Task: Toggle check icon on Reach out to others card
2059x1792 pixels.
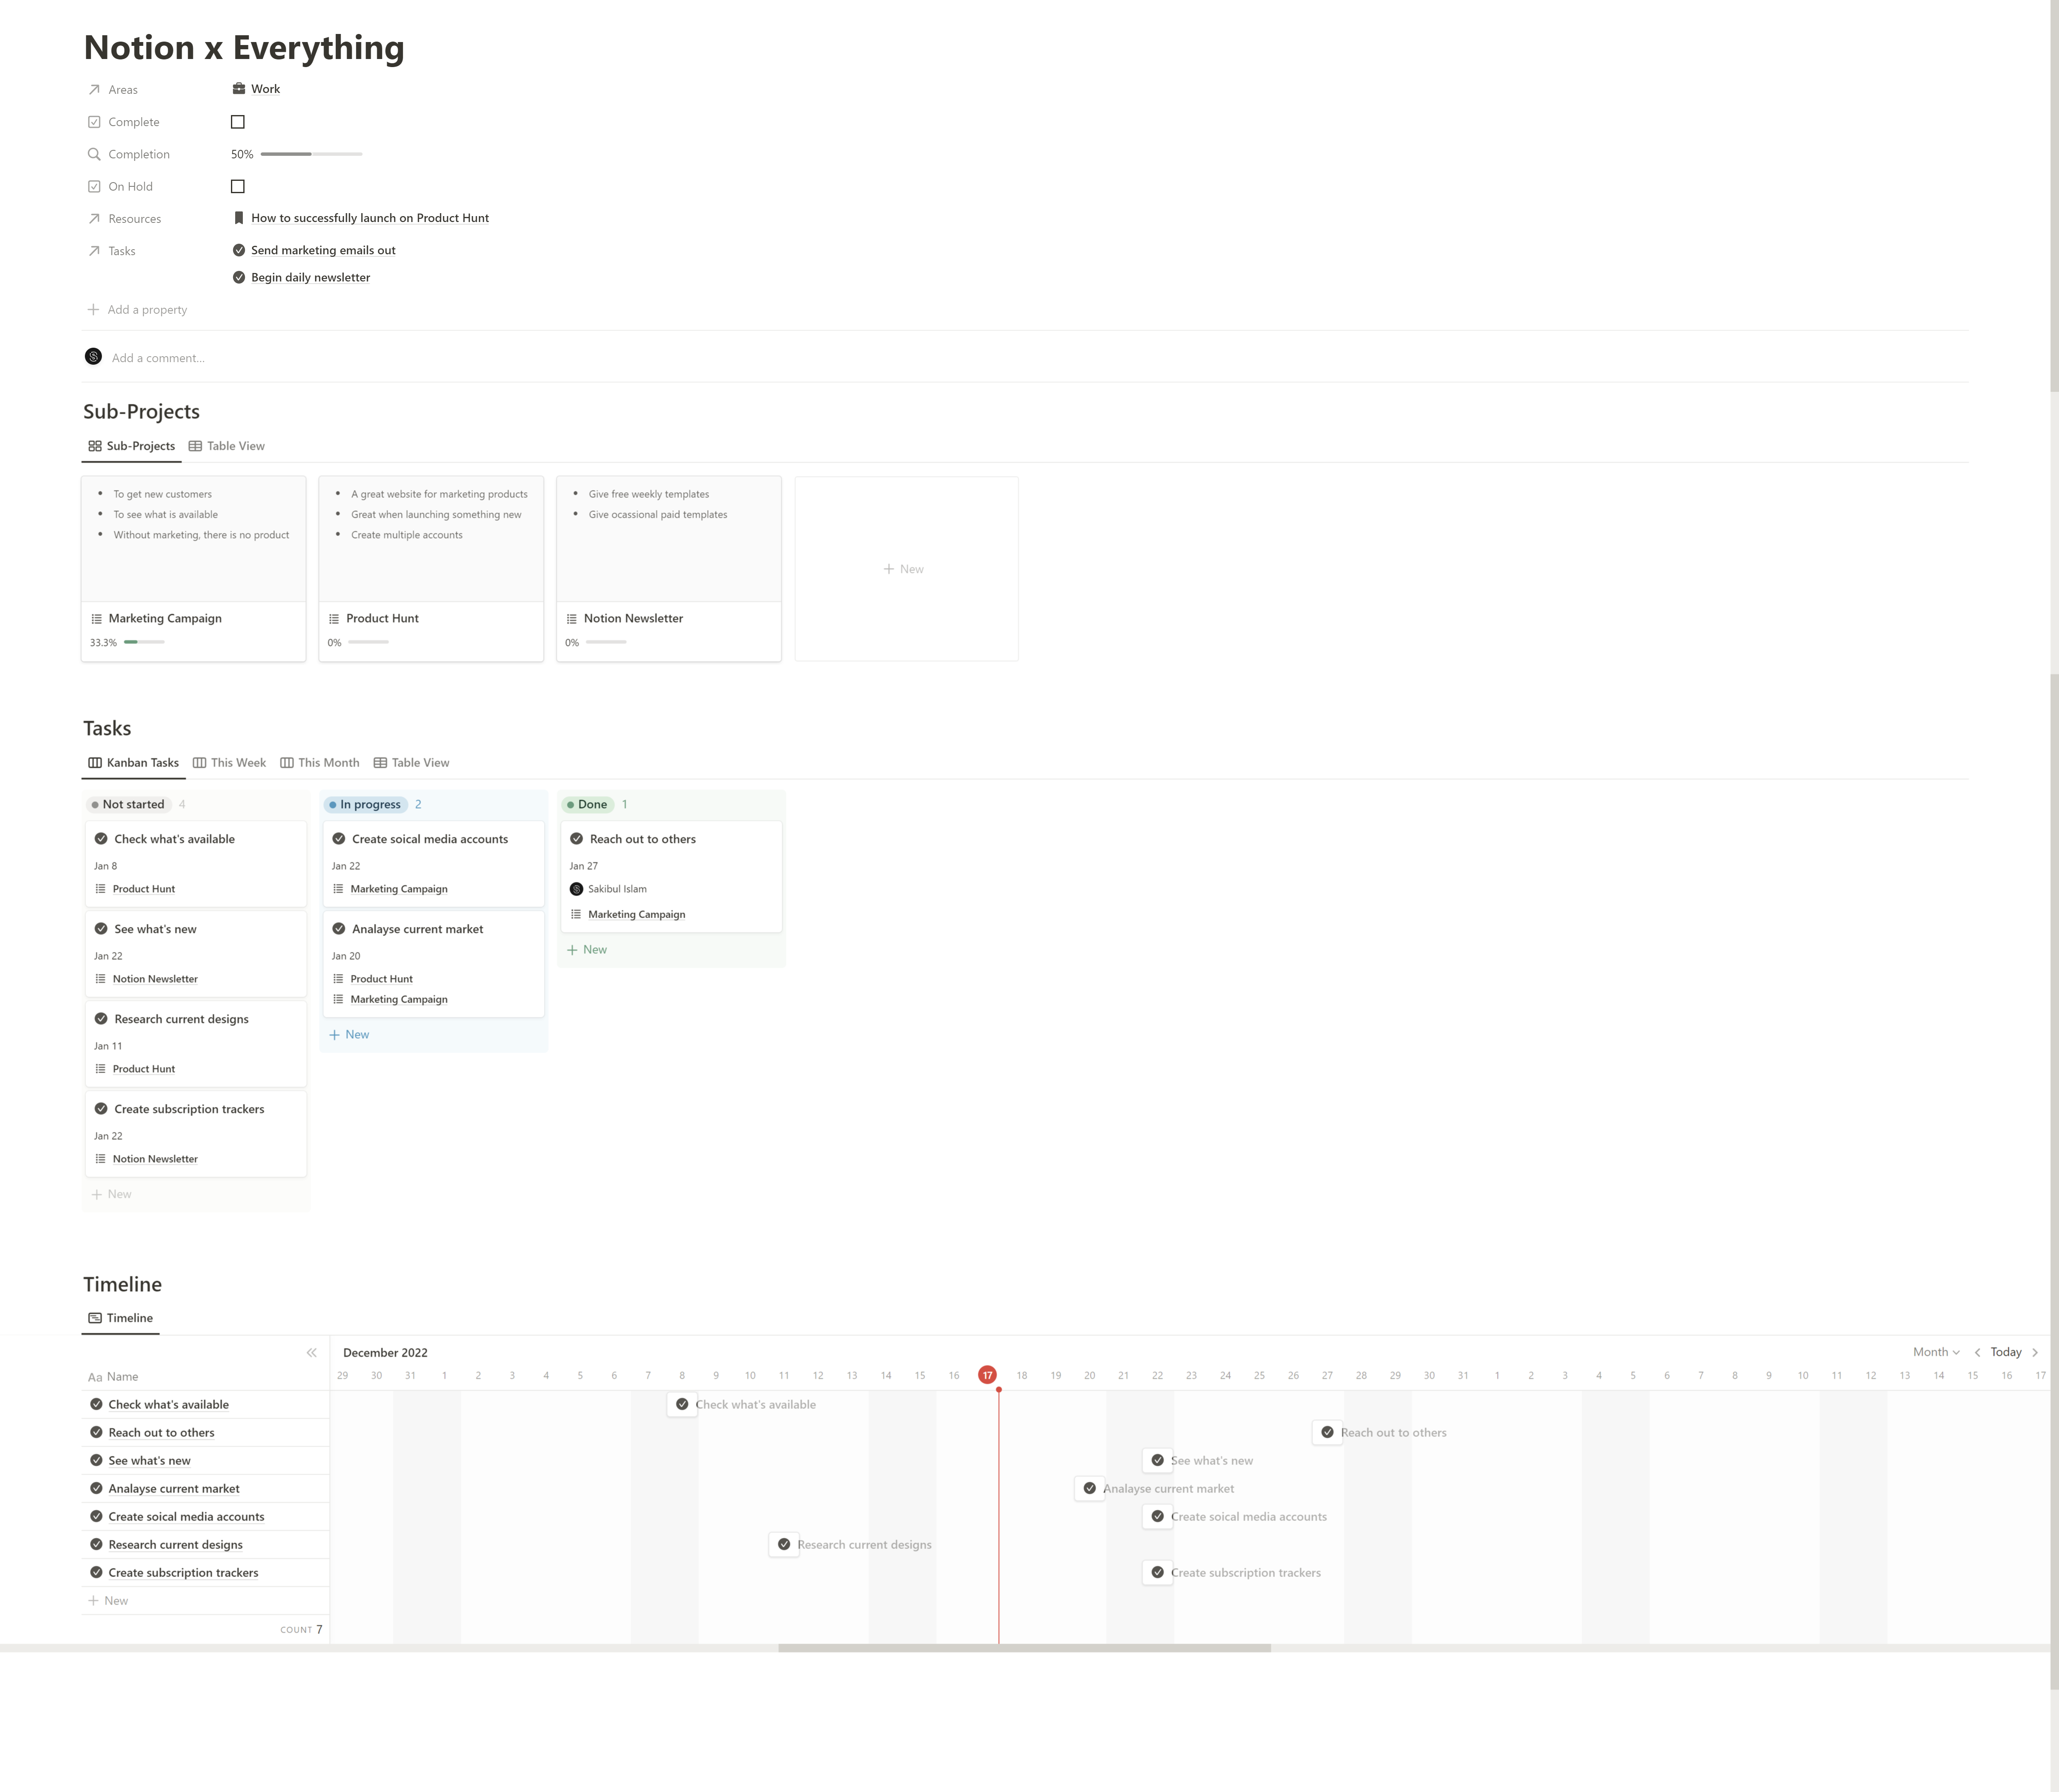Action: click(577, 839)
